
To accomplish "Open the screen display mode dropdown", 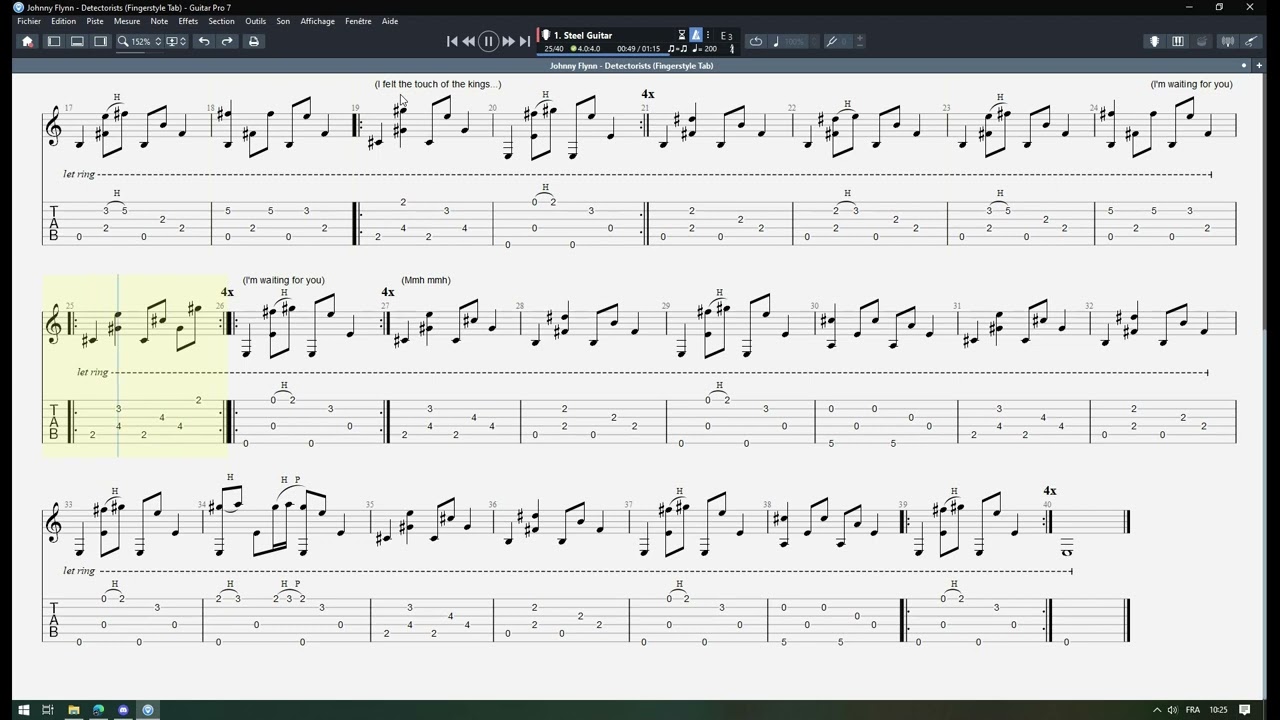I will point(175,41).
